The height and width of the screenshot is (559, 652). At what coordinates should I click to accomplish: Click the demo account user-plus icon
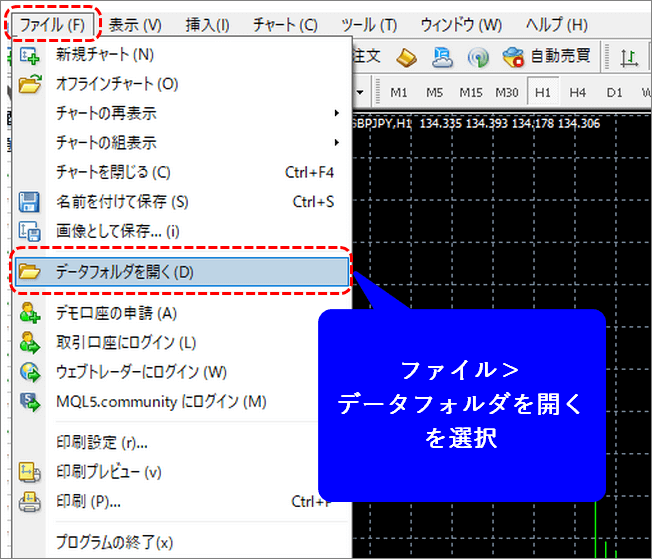tap(30, 313)
